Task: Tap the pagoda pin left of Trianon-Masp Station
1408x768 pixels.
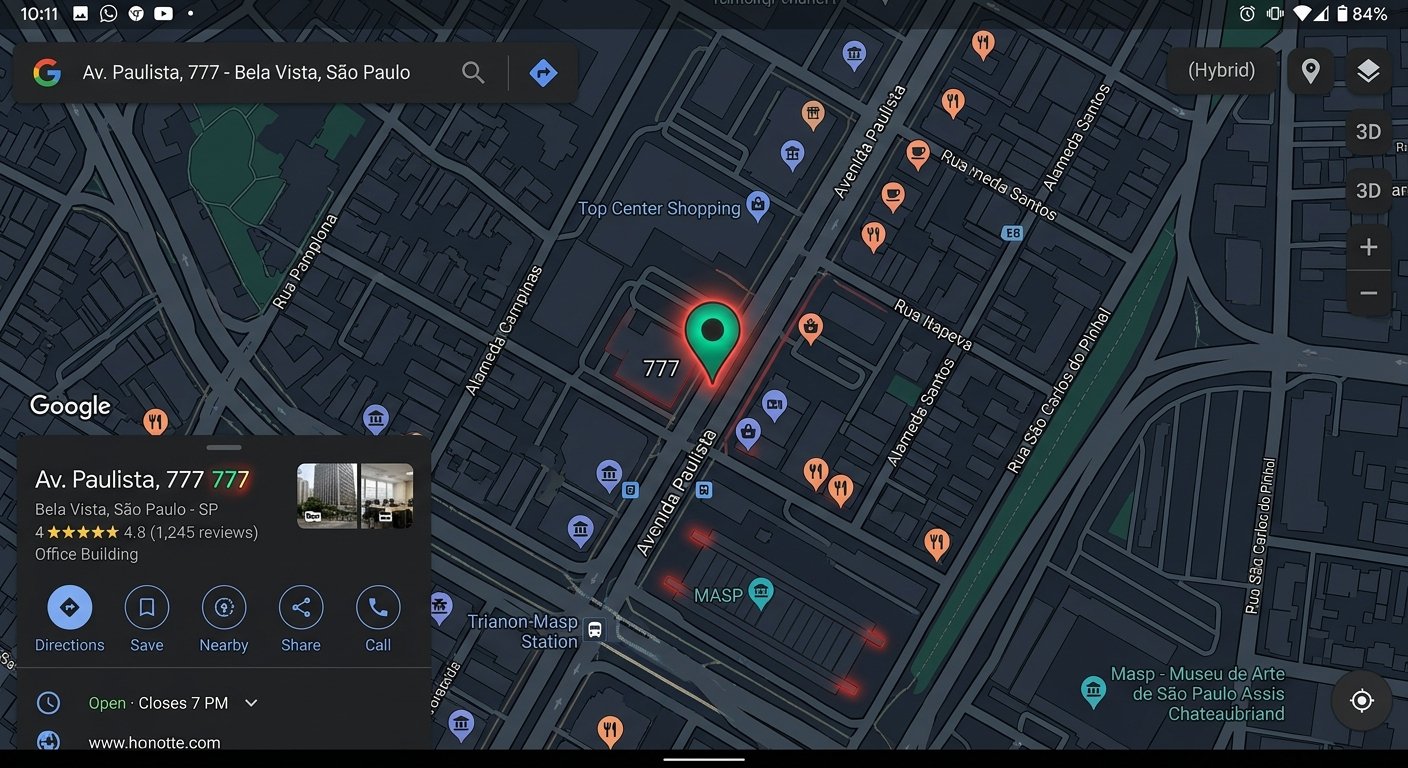Action: coord(440,606)
